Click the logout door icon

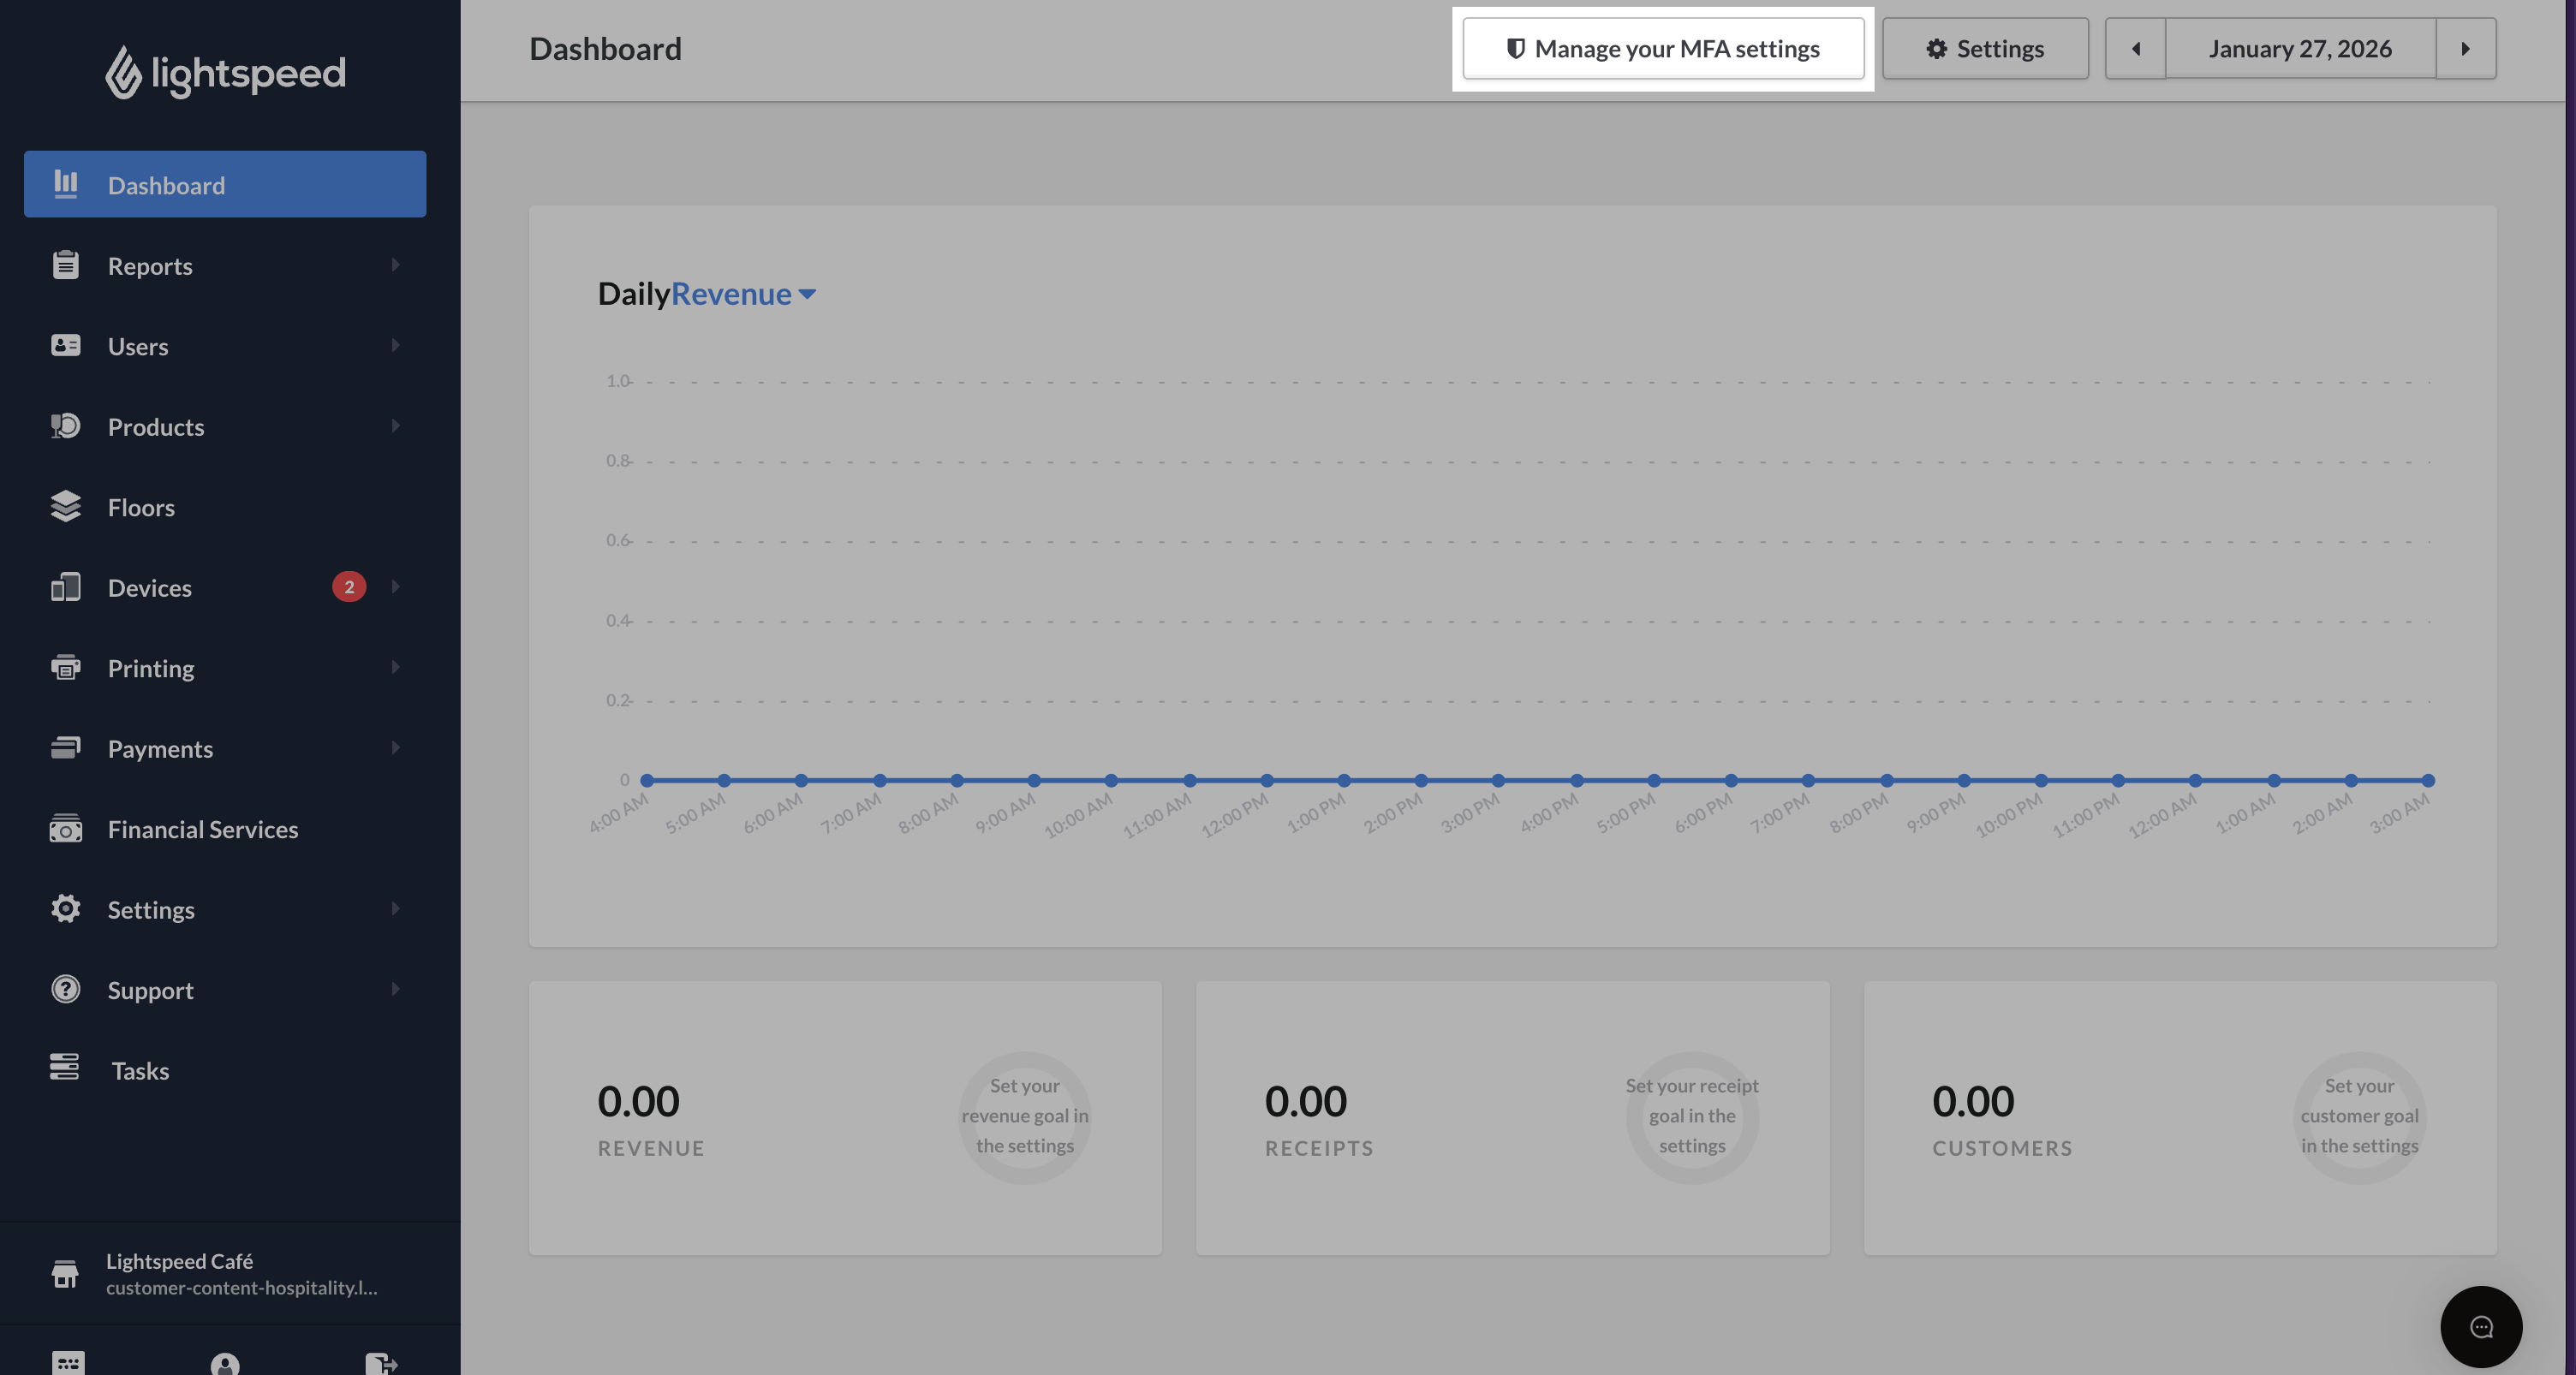click(381, 1362)
